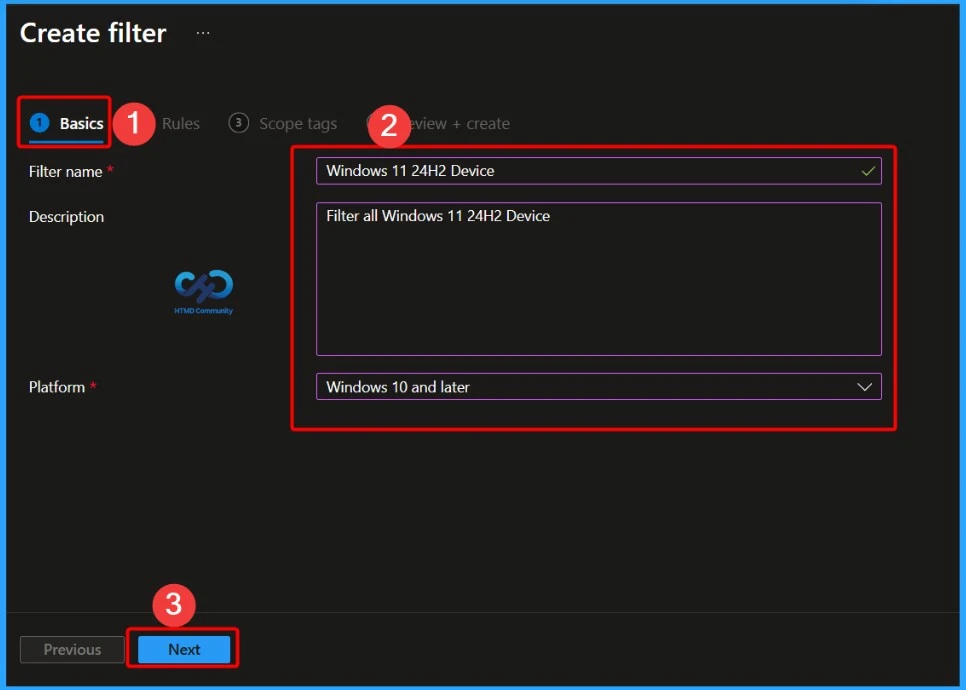Open the Create filter ellipsis menu
Viewport: 966px width, 690px height.
click(x=203, y=31)
